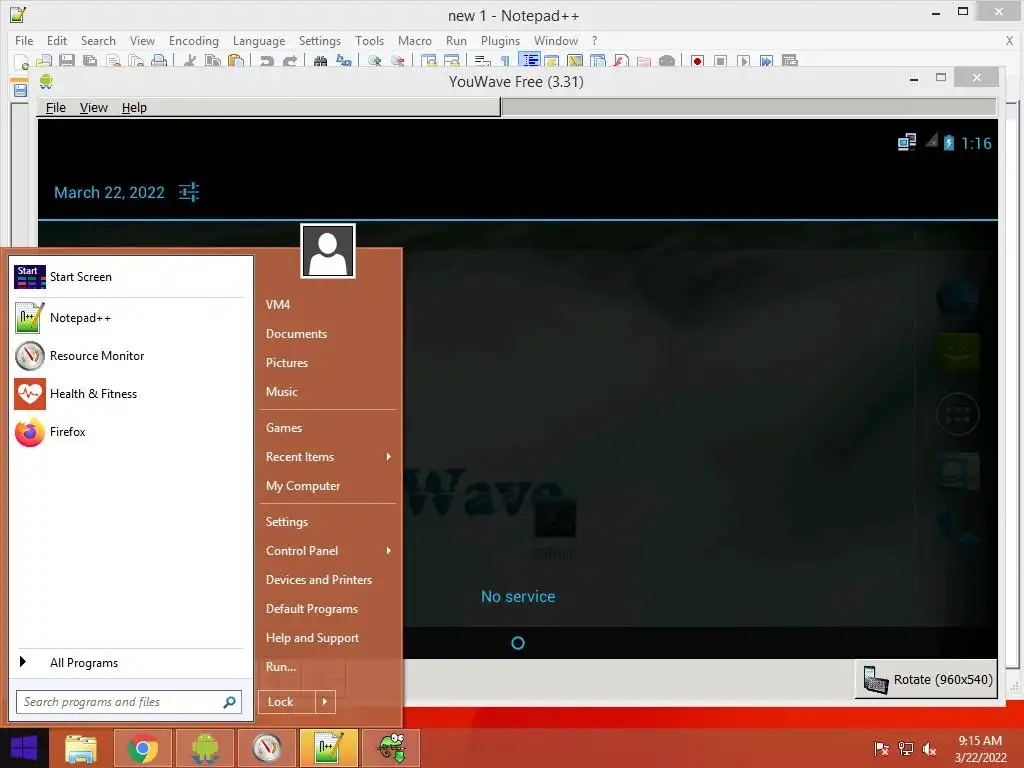This screenshot has width=1024, height=768.
Task: Open the Encoding menu in Notepad++
Action: pyautogui.click(x=193, y=40)
